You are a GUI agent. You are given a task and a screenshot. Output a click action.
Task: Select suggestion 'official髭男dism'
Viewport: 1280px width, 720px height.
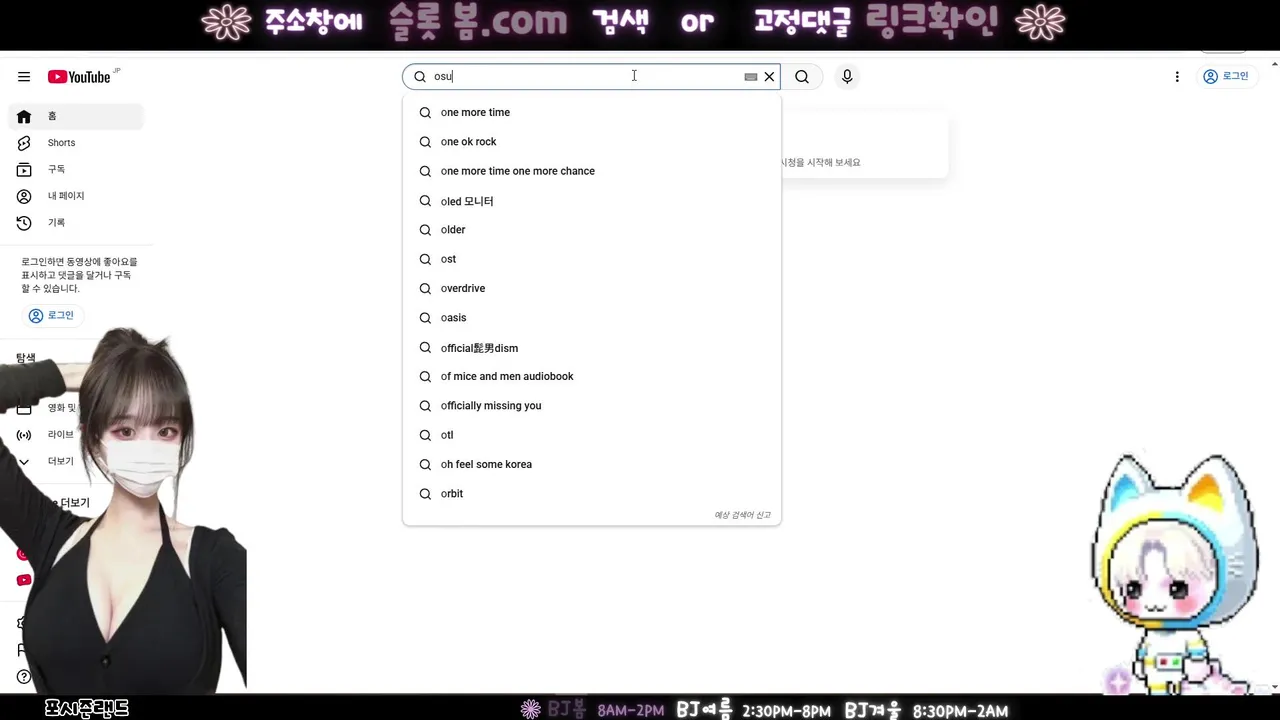592,348
